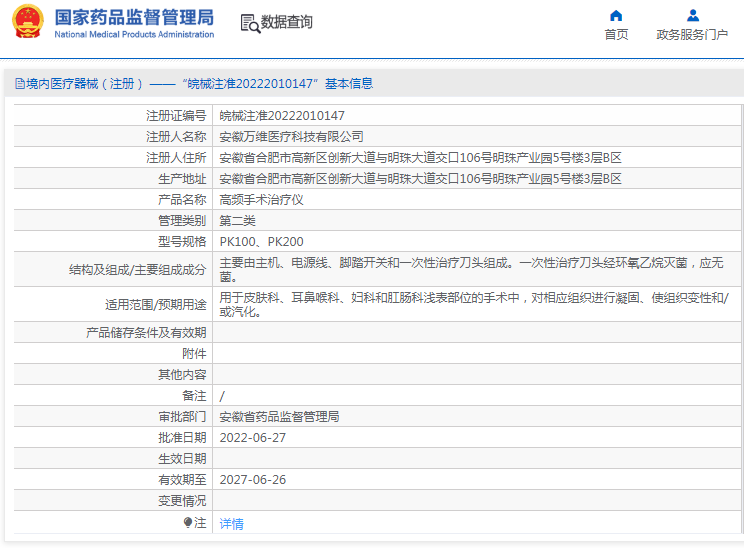The image size is (744, 548).
Task: Open the 详情 link
Action: [x=232, y=523]
